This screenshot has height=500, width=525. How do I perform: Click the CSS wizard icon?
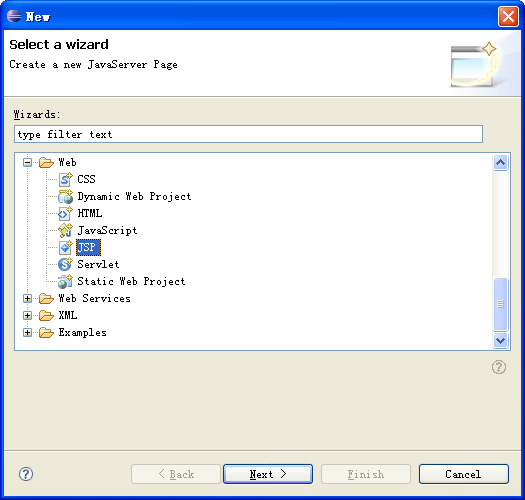(65, 180)
